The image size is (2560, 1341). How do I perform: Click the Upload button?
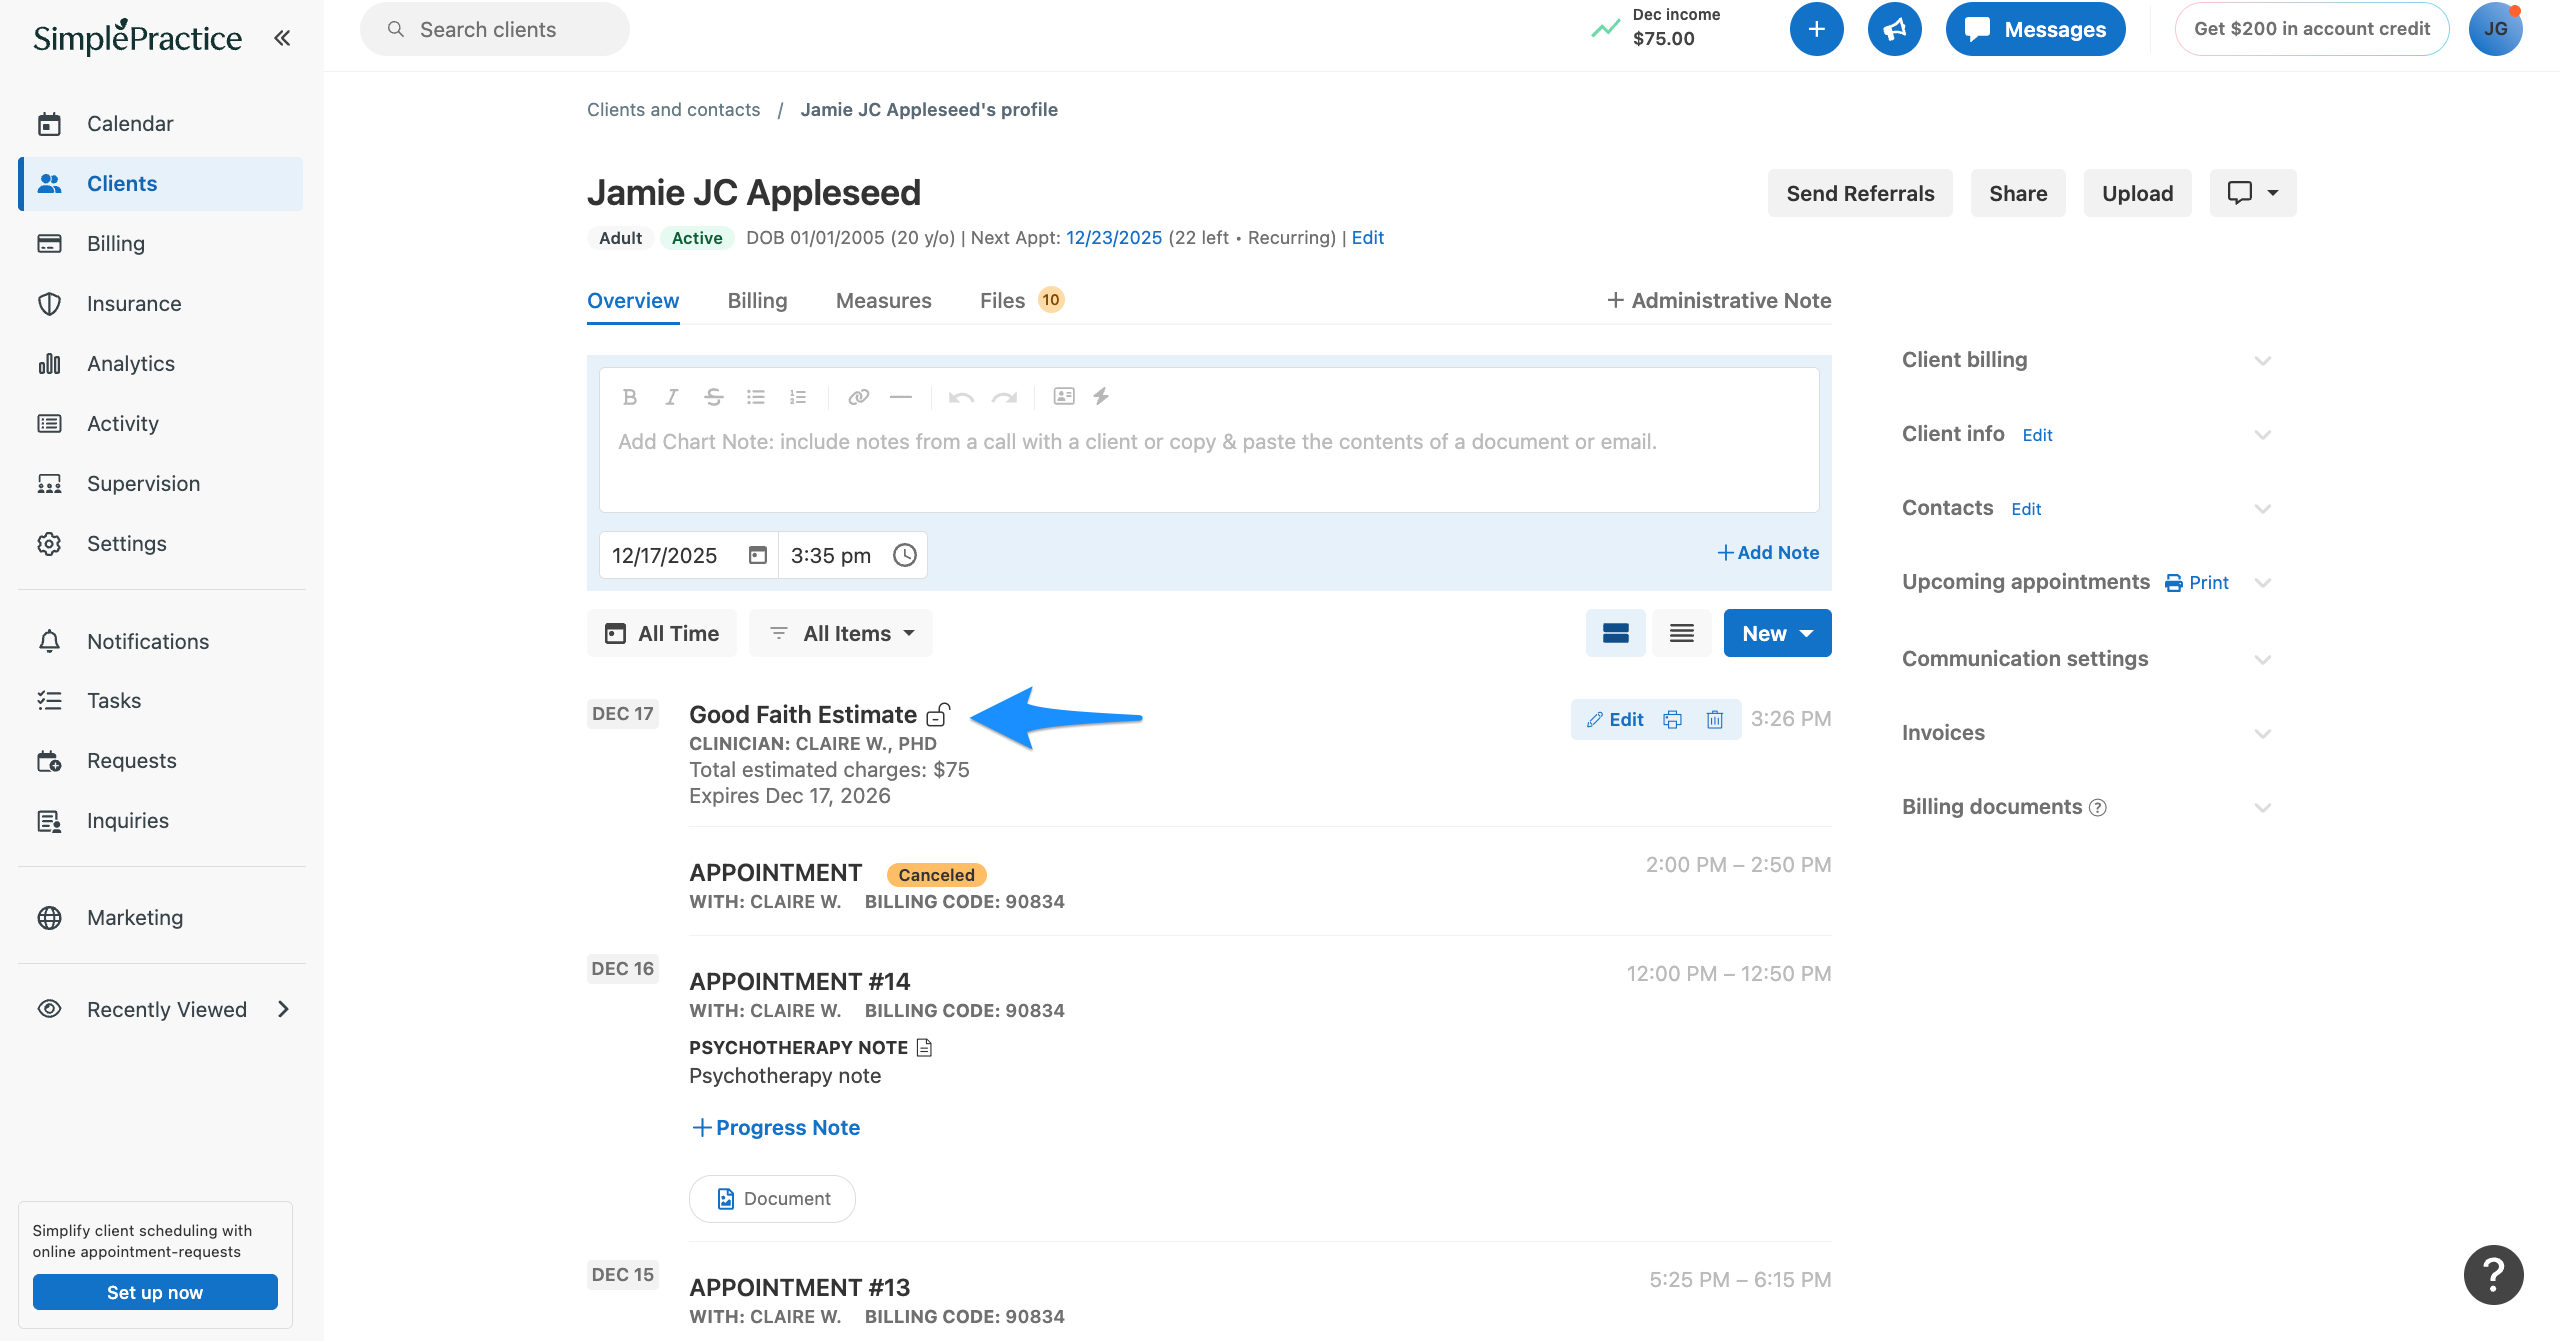2137,193
